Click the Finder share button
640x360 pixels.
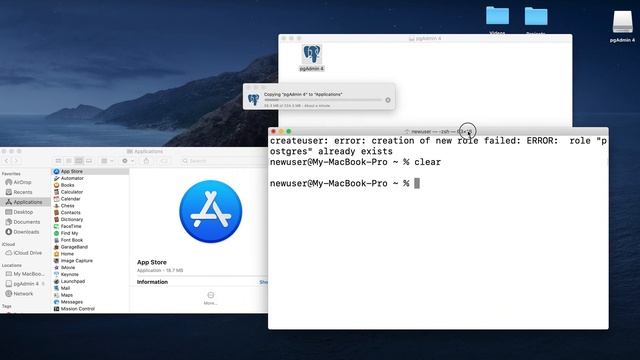click(146, 161)
